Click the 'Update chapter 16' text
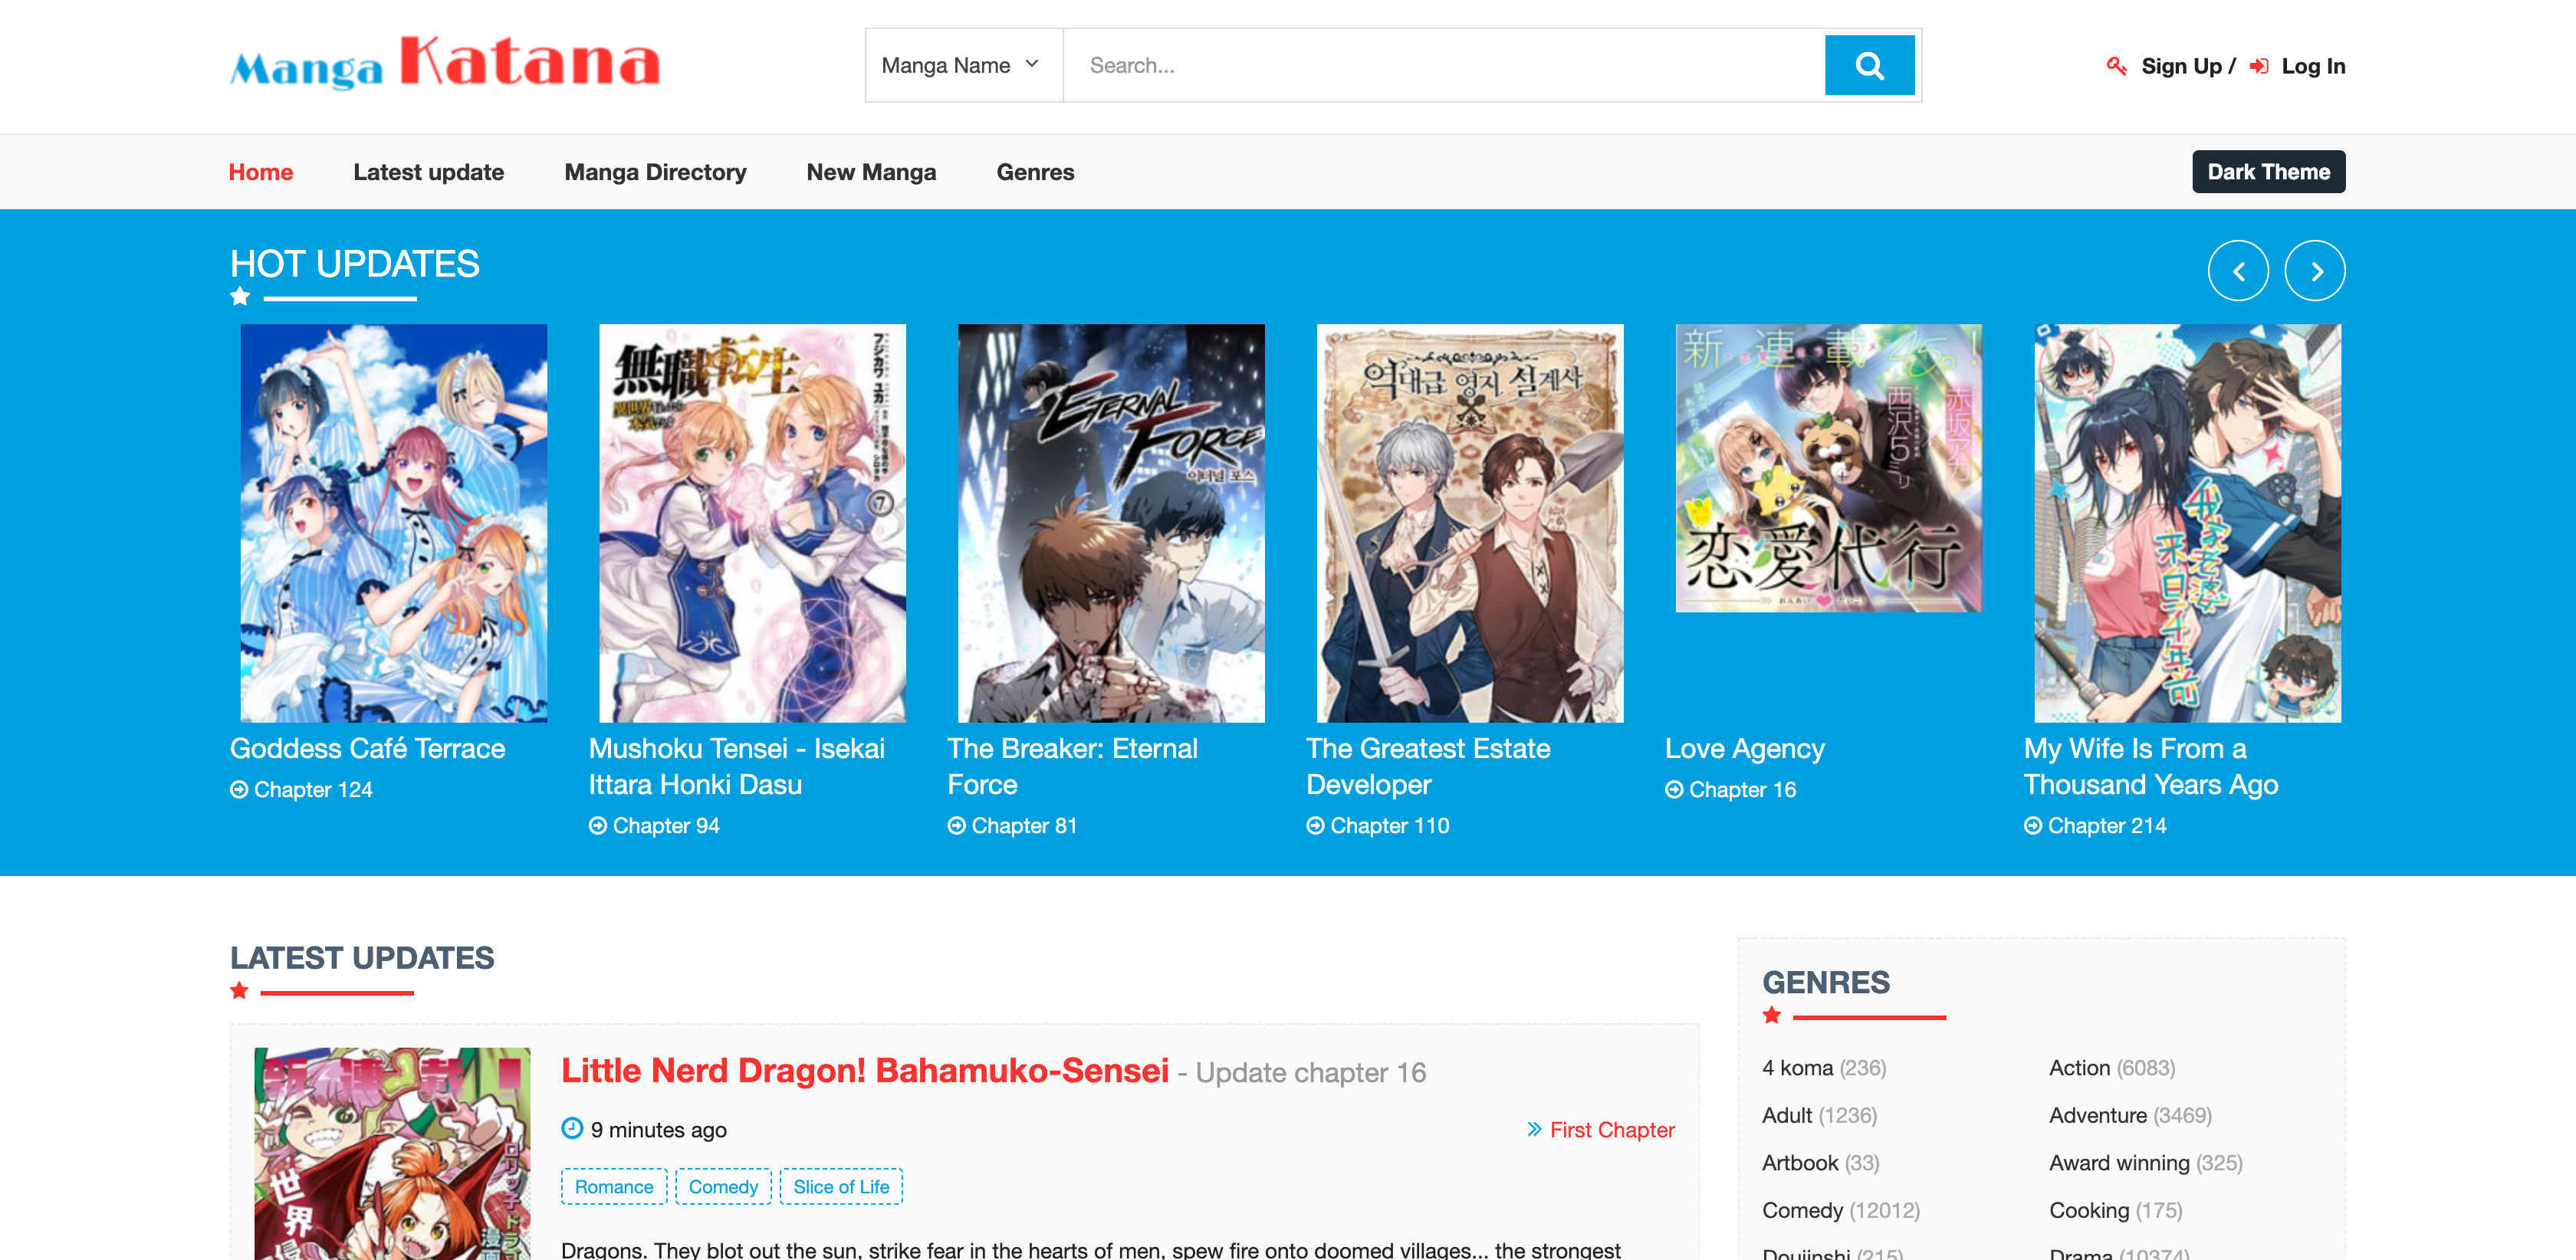 (1310, 1072)
